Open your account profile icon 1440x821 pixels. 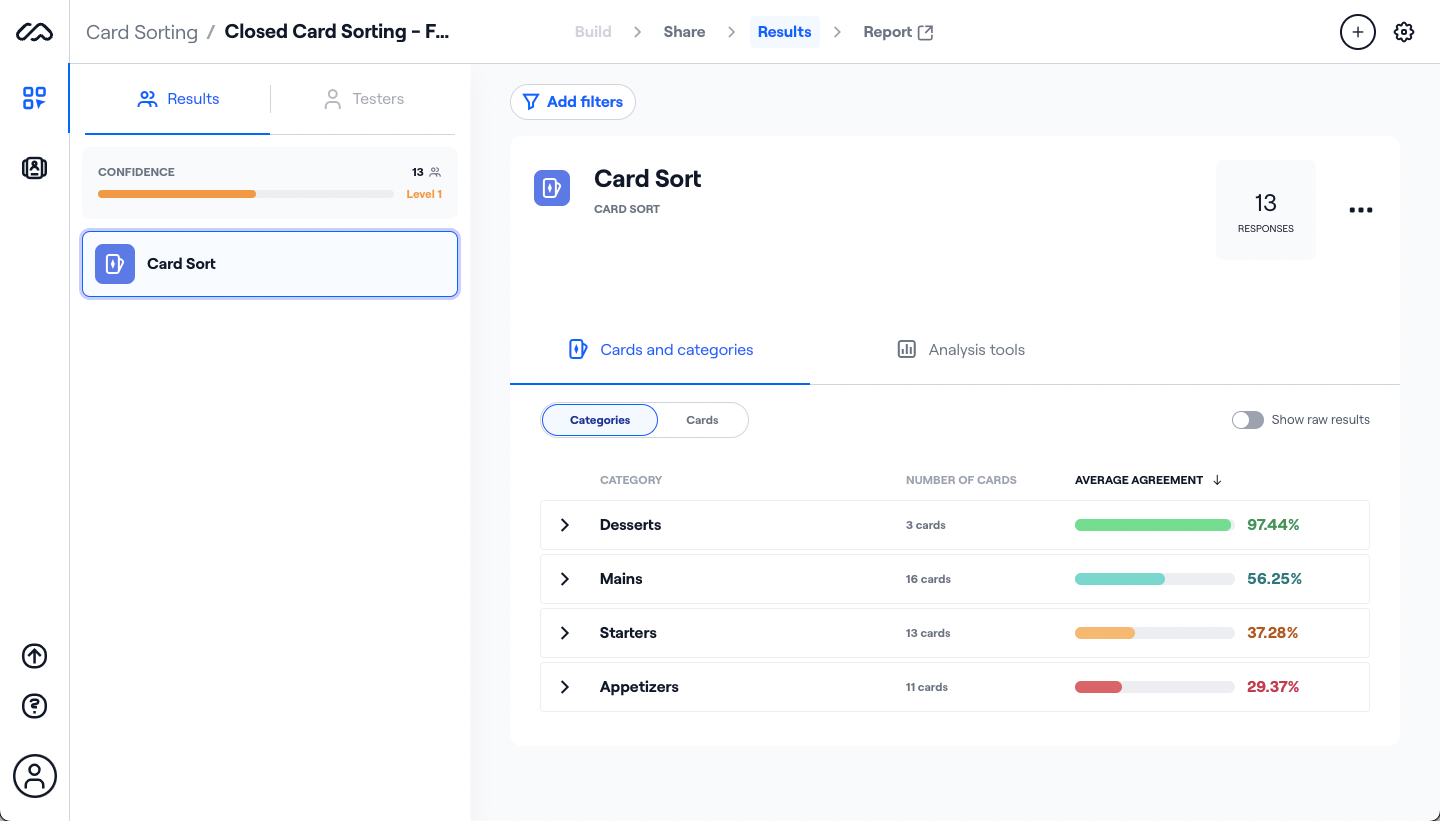(x=34, y=776)
